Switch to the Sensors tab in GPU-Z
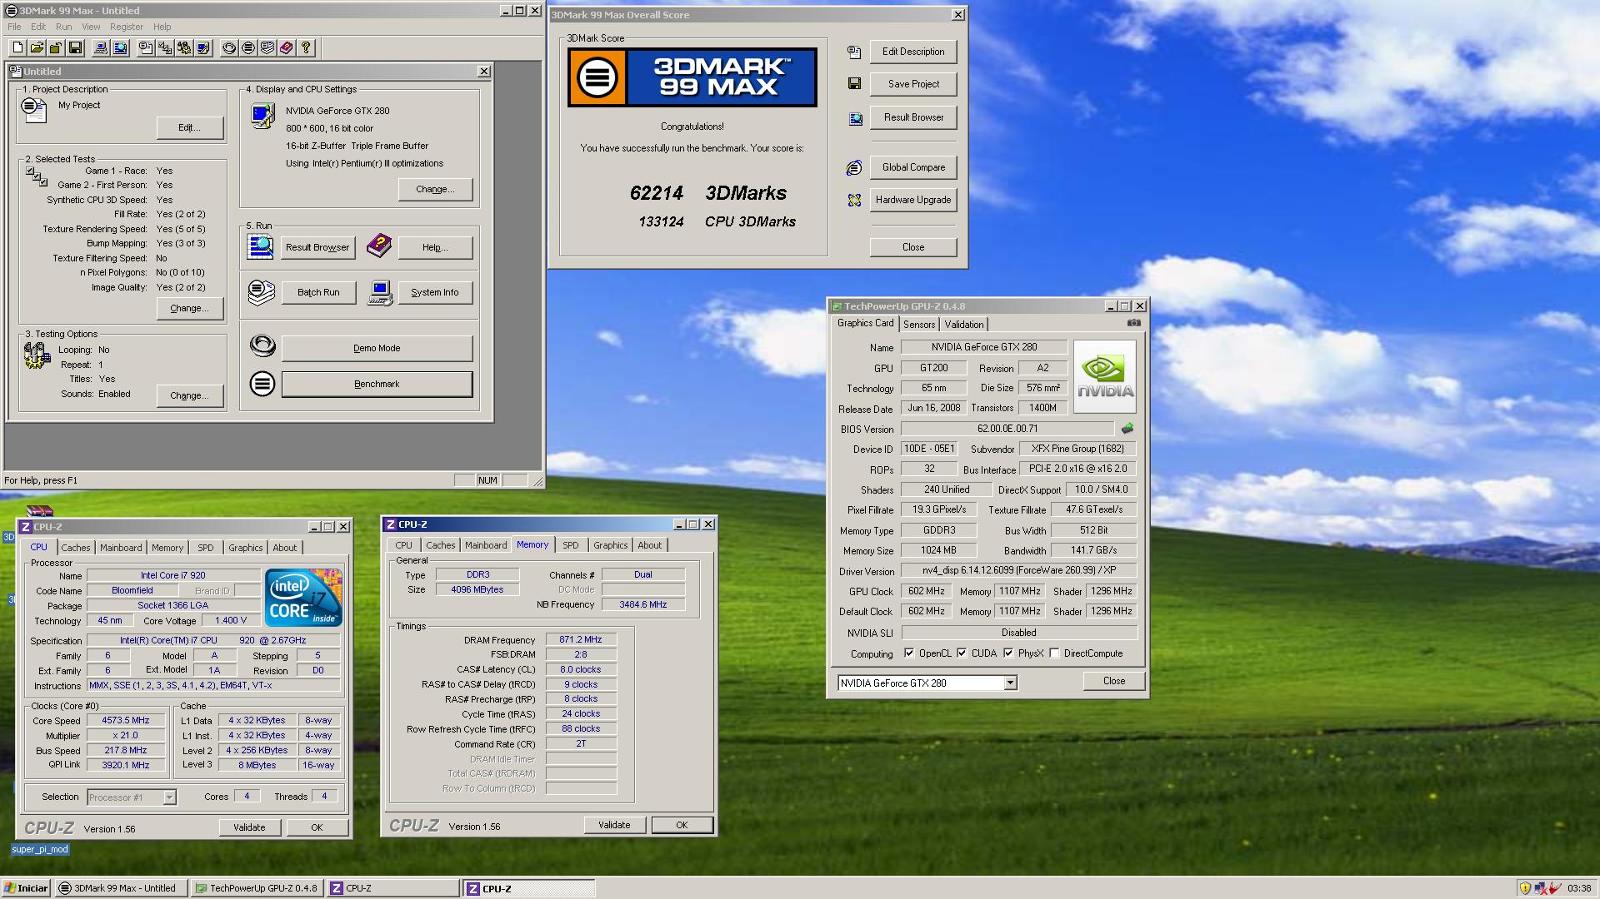The height and width of the screenshot is (899, 1600). pos(919,324)
